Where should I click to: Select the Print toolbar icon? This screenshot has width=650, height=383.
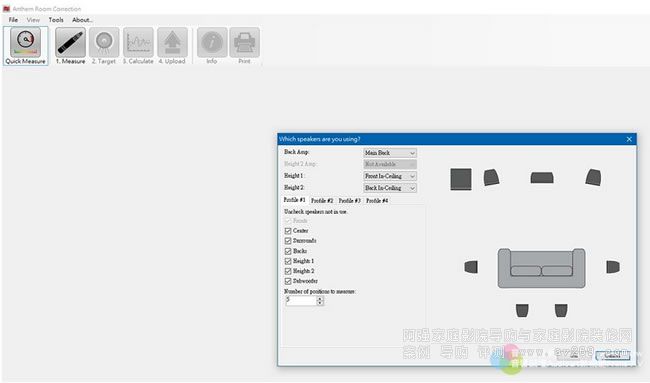pyautogui.click(x=244, y=42)
